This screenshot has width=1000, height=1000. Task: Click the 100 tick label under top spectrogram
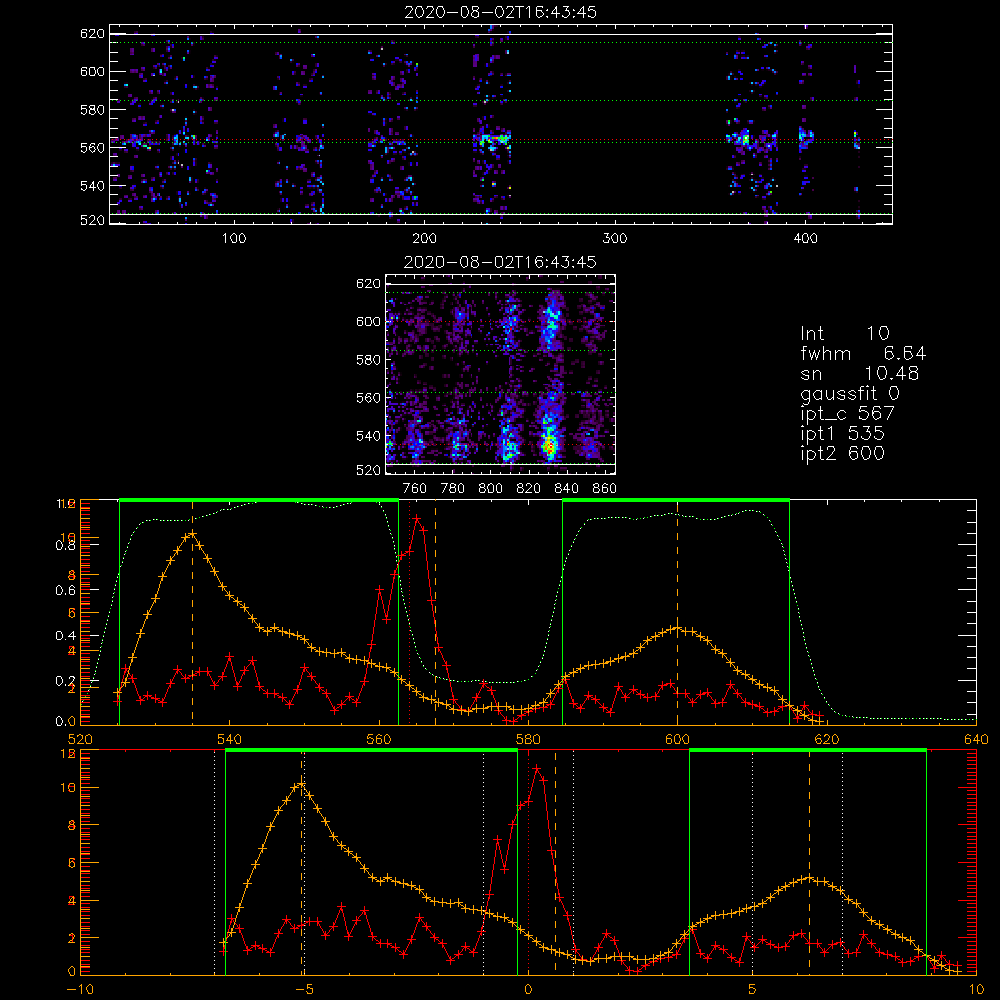pyautogui.click(x=234, y=239)
